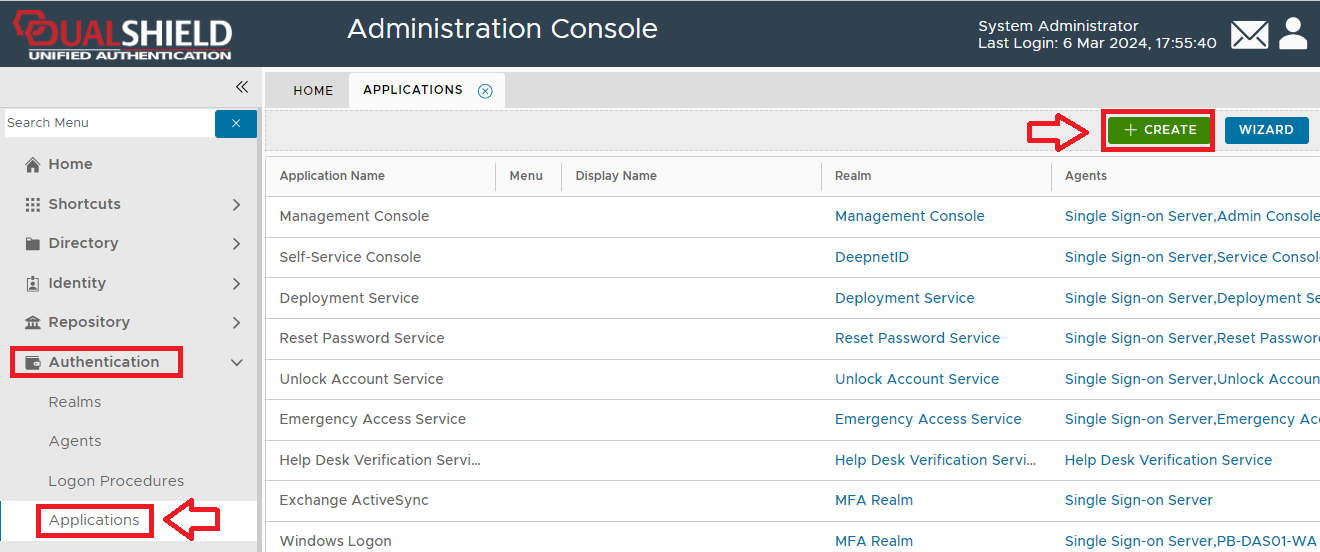Focus the Search Menu input field
Image resolution: width=1320 pixels, height=552 pixels.
click(x=108, y=123)
